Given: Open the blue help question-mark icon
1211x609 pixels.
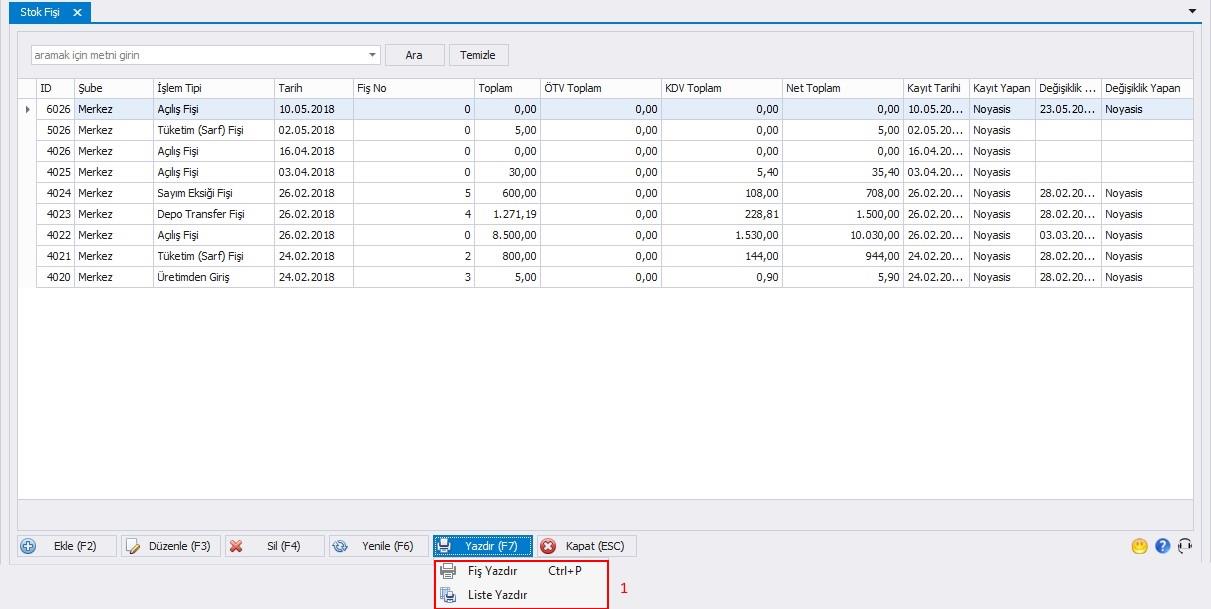Looking at the screenshot, I should [1162, 546].
